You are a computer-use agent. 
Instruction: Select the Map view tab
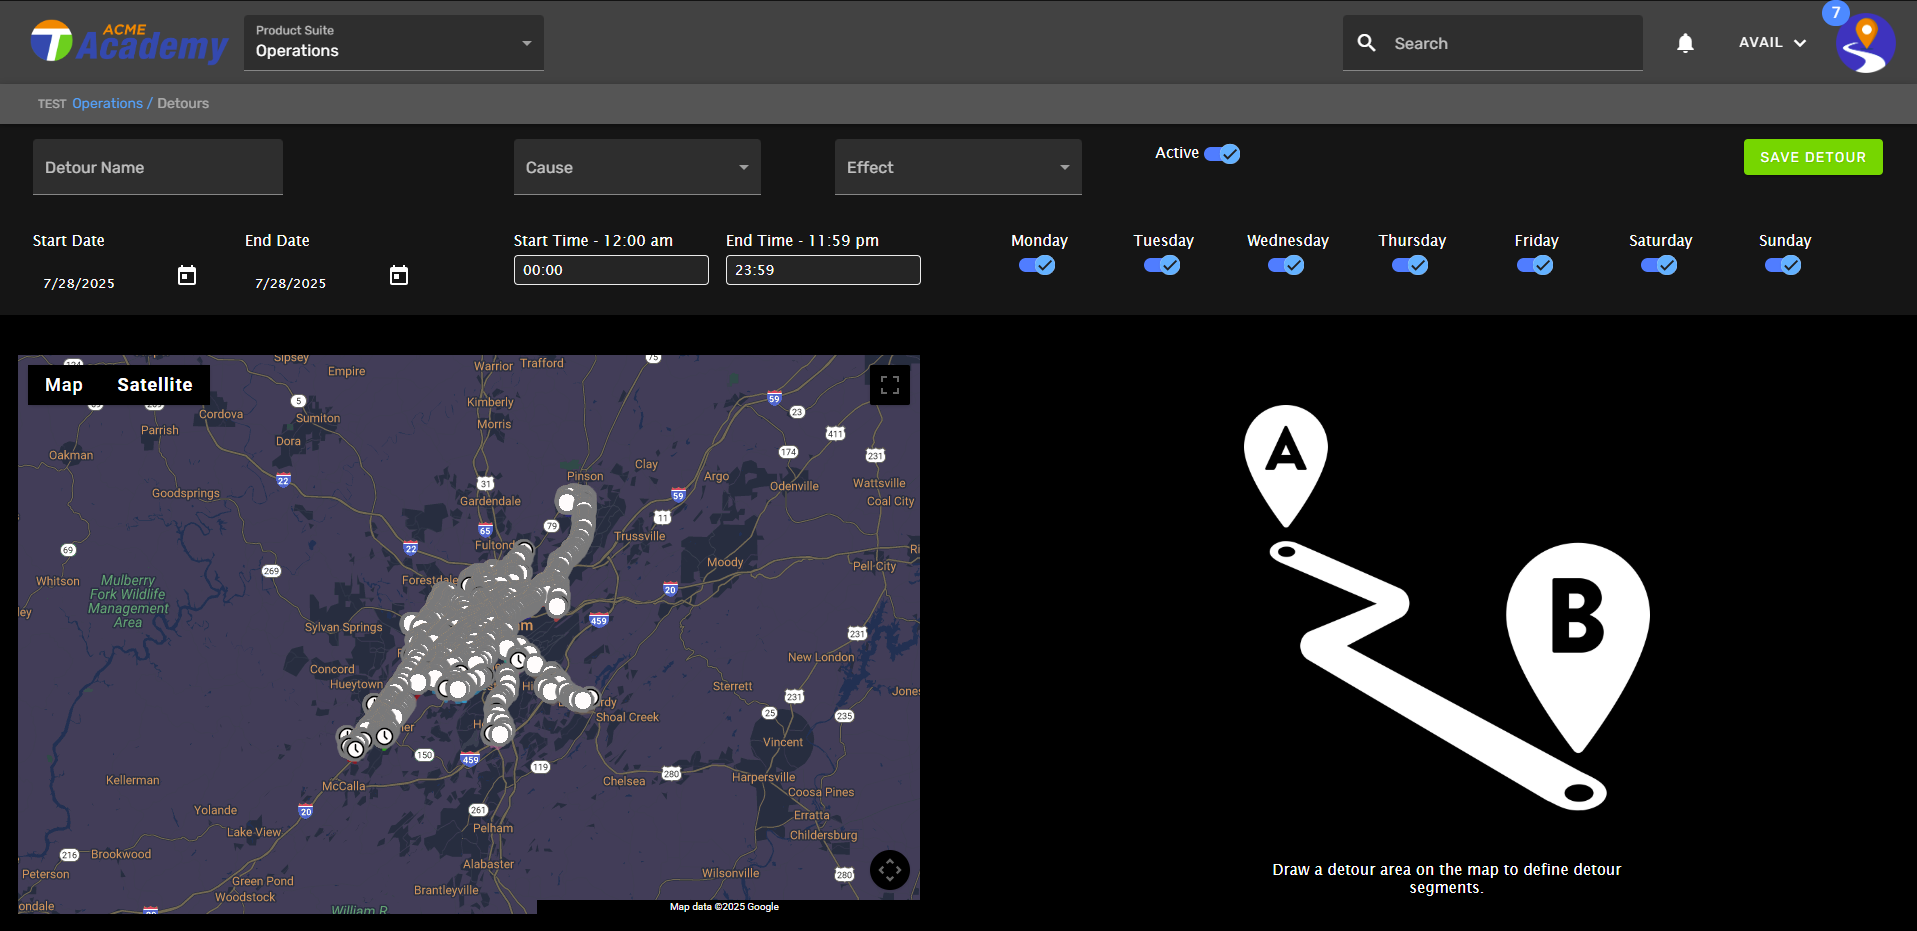click(x=64, y=385)
